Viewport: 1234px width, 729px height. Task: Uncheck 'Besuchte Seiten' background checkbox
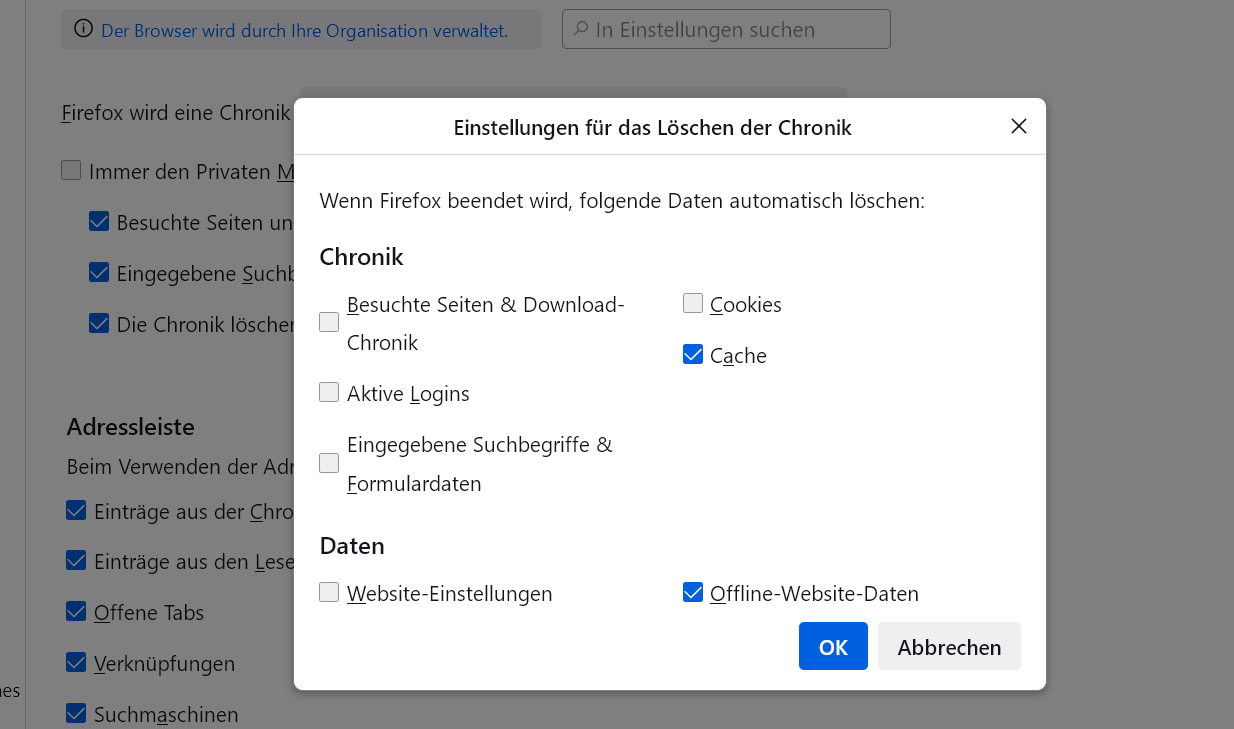(99, 221)
